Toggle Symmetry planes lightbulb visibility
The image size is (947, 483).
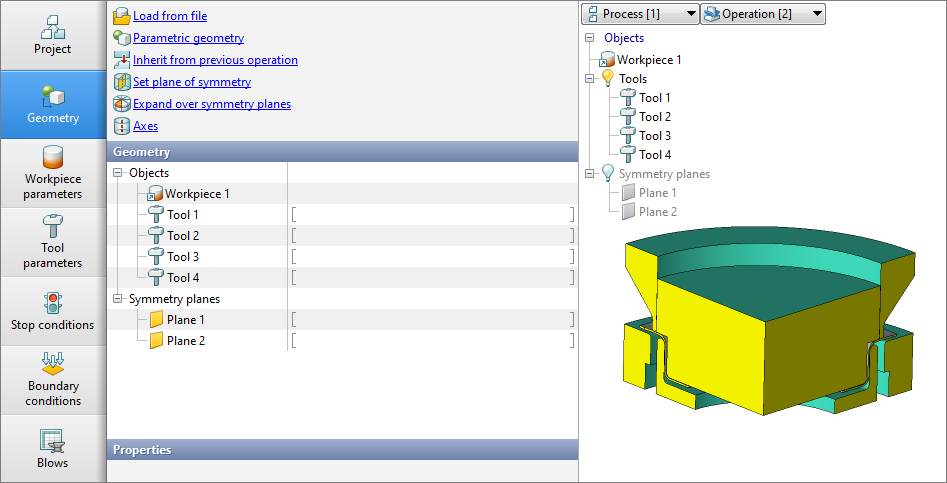pyautogui.click(x=607, y=173)
